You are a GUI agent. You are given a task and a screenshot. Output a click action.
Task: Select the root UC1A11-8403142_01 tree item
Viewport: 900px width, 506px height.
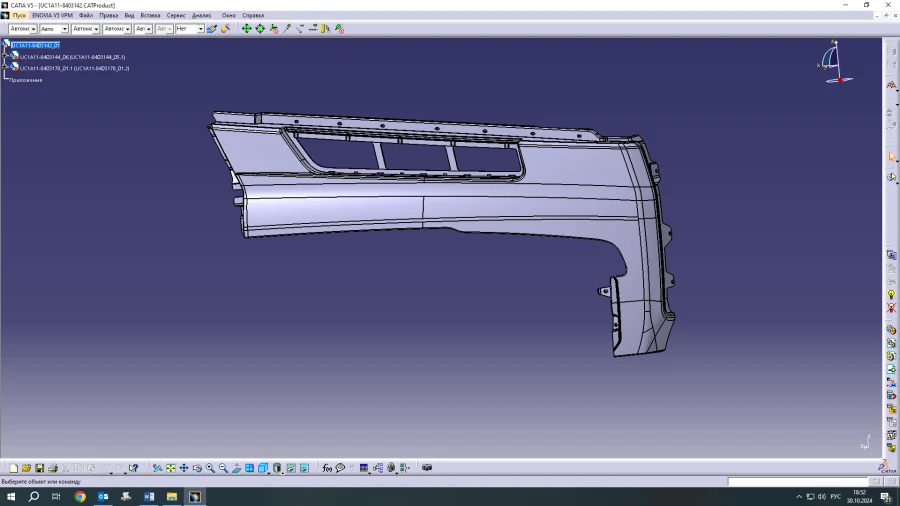pyautogui.click(x=36, y=45)
